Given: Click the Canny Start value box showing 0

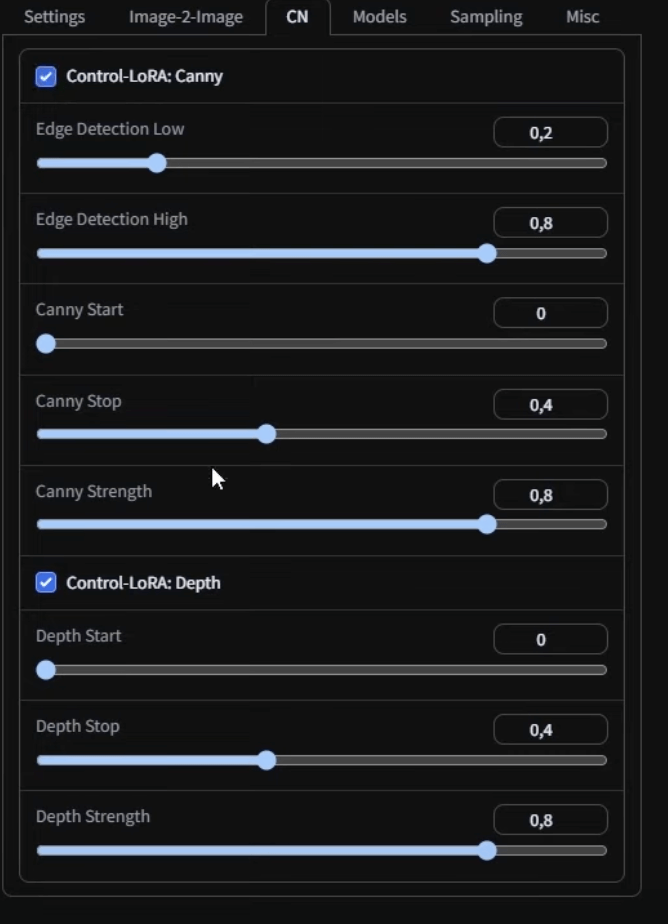Looking at the screenshot, I should (x=549, y=312).
